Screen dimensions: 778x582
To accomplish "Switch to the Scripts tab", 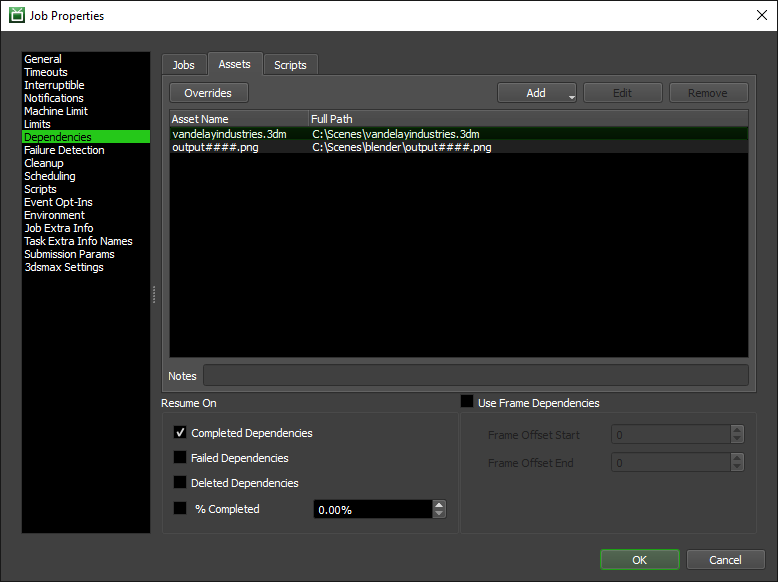I will coord(290,65).
